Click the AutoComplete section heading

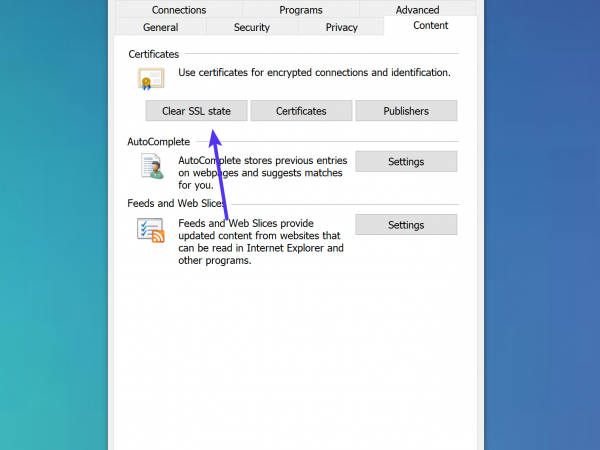pos(158,141)
